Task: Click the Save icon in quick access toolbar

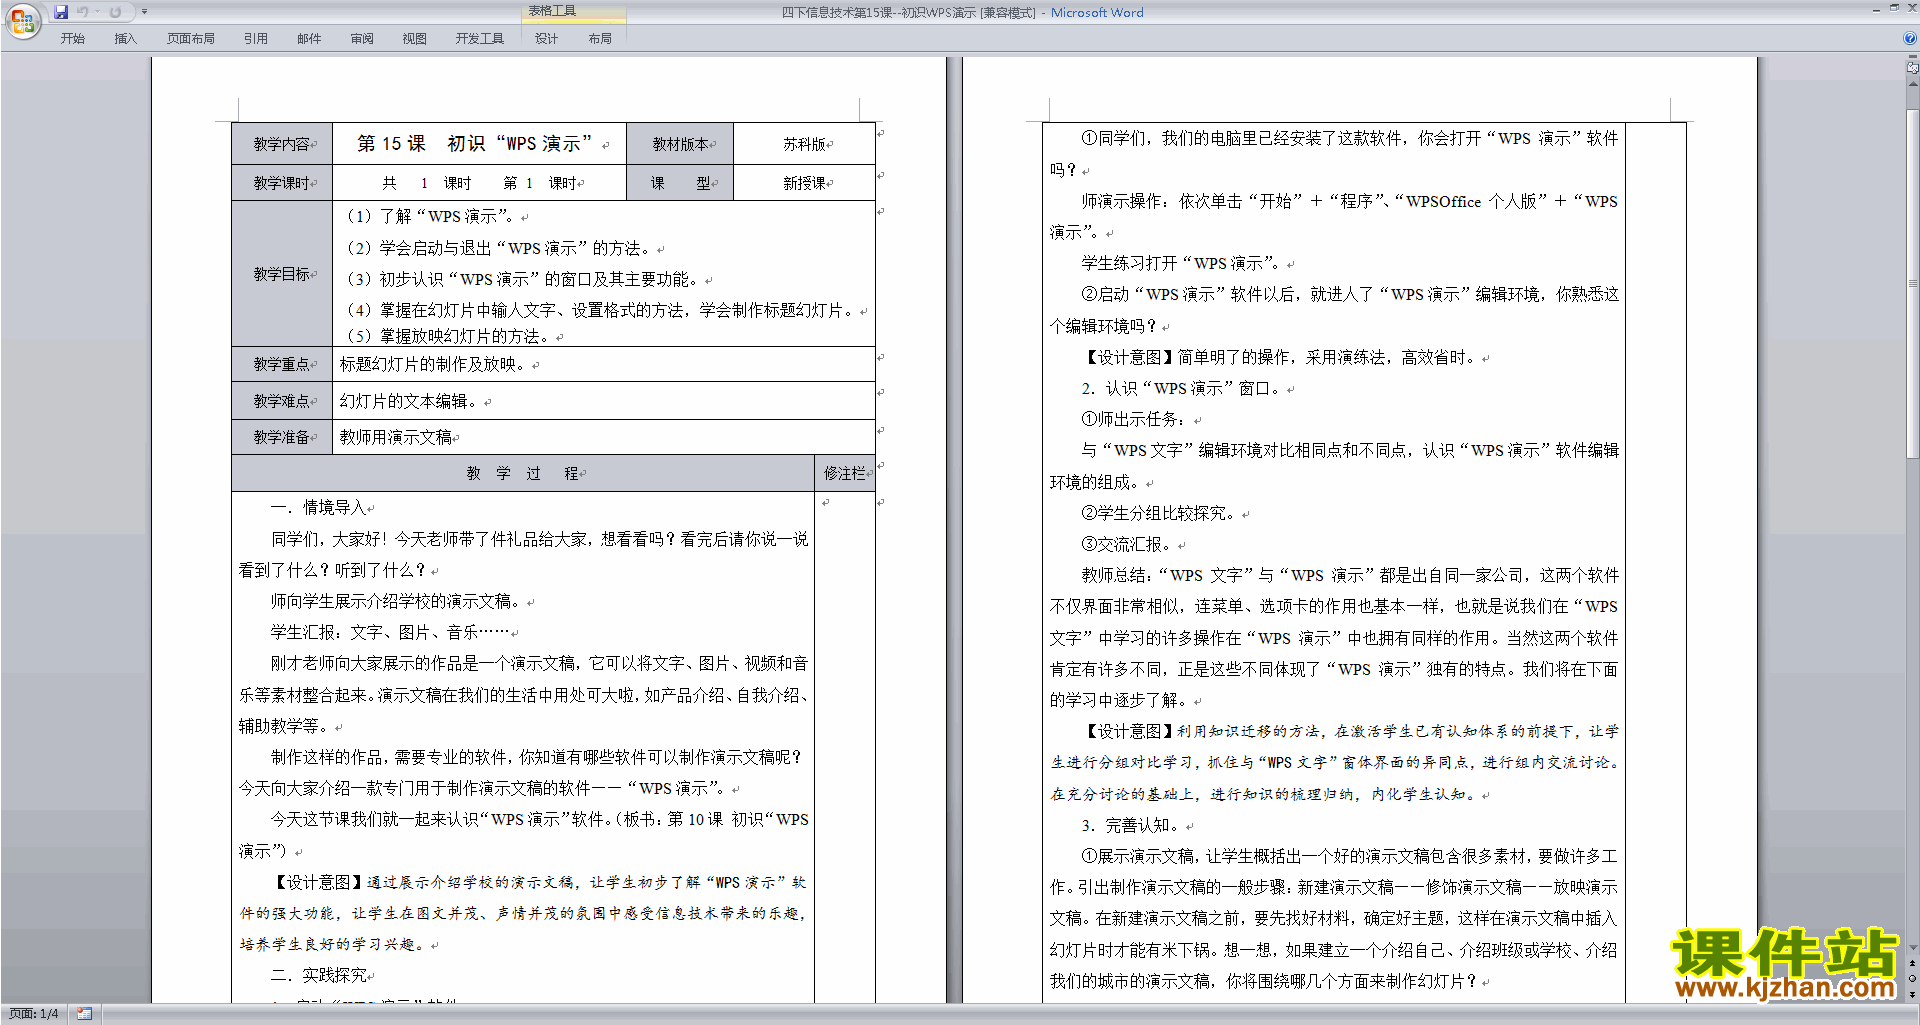Action: click(61, 12)
